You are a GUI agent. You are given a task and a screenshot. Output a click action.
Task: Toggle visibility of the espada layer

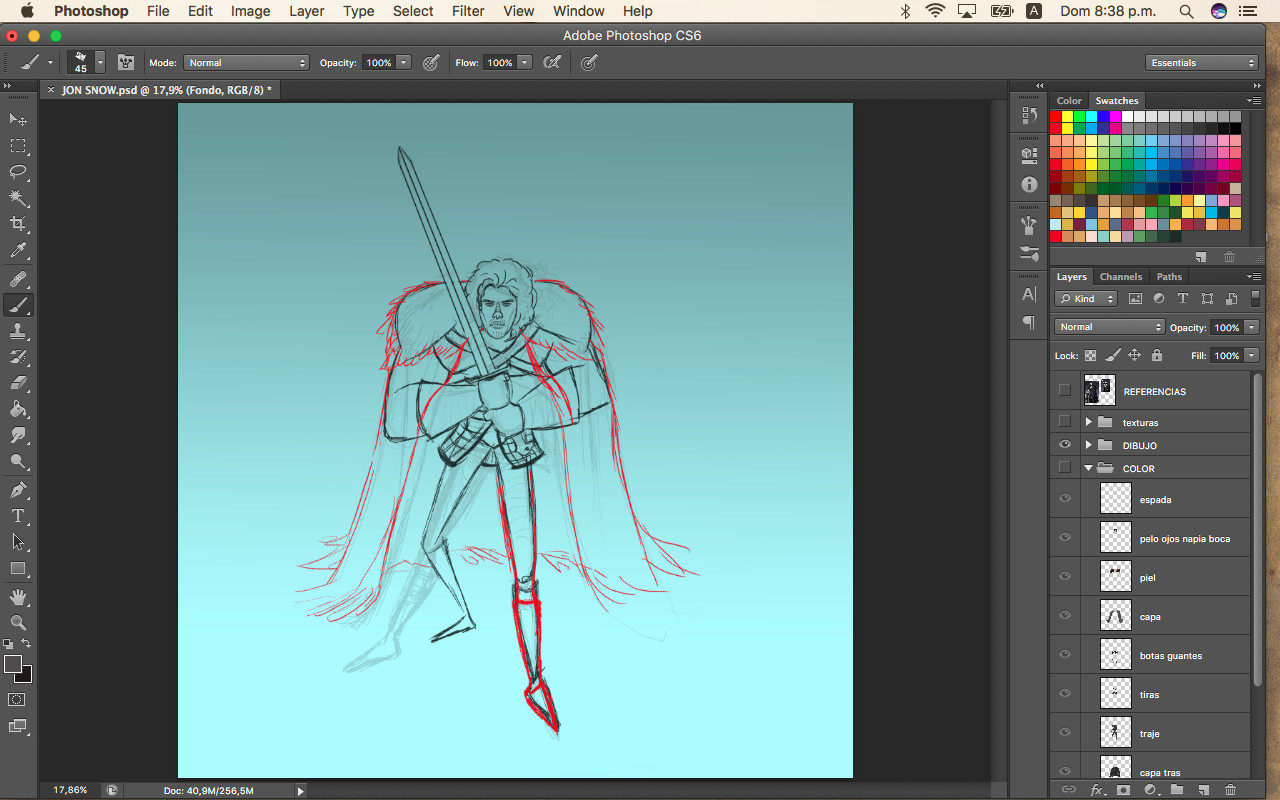tap(1064, 499)
